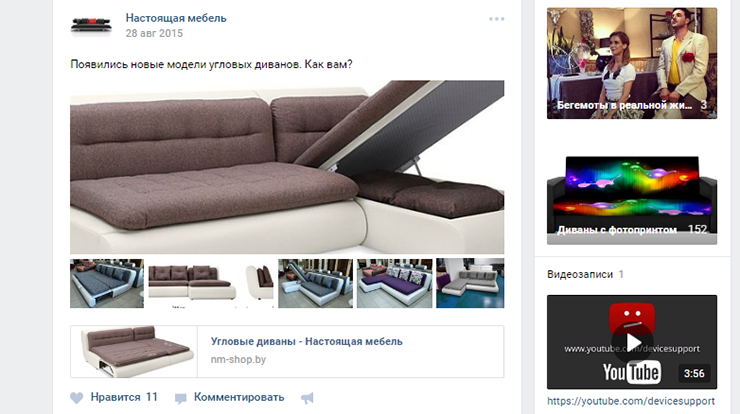Open the grey sofa on teal floor thumbnail
The width and height of the screenshot is (740, 414).
(x=470, y=283)
